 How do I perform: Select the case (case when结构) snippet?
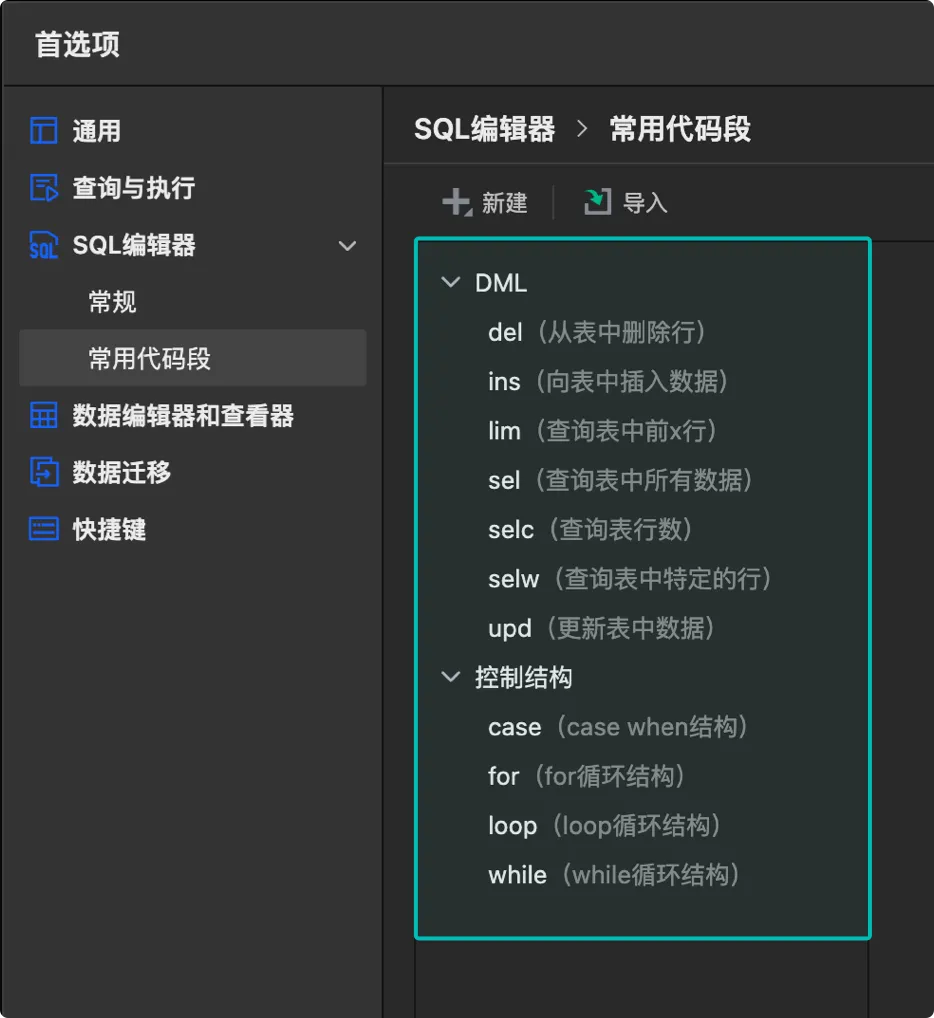618,727
